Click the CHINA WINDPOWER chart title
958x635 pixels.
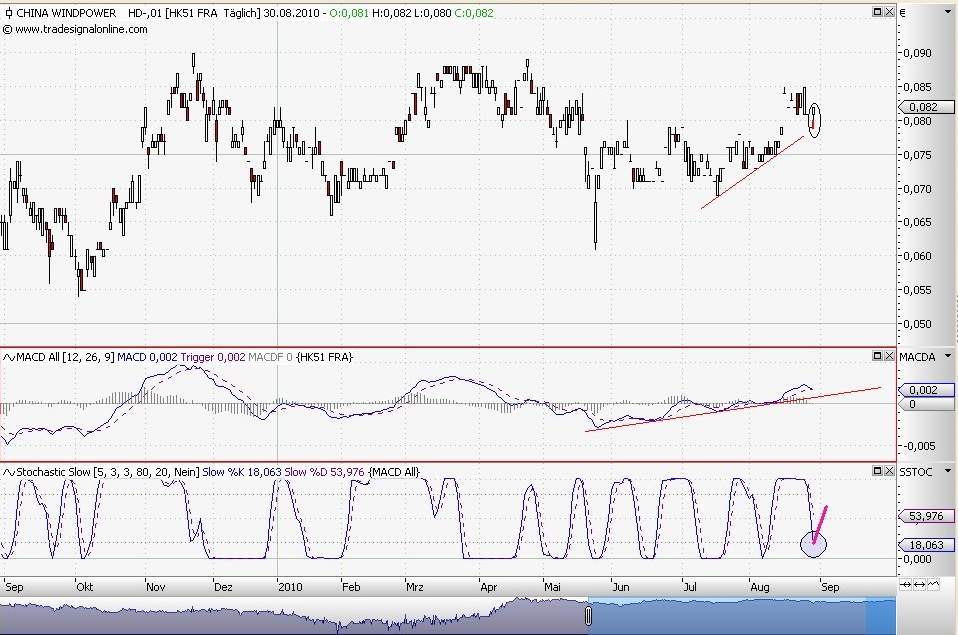tap(66, 13)
